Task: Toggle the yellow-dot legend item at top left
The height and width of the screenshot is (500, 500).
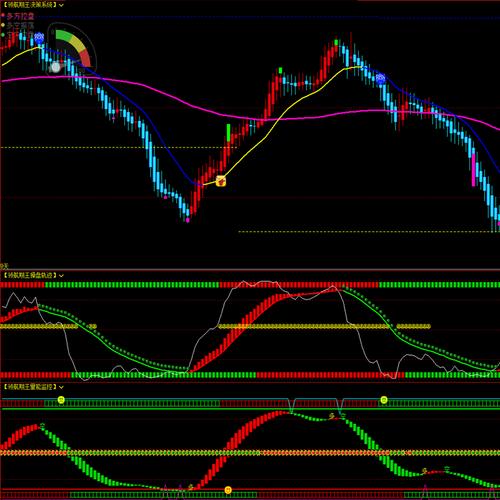Action: point(18,25)
